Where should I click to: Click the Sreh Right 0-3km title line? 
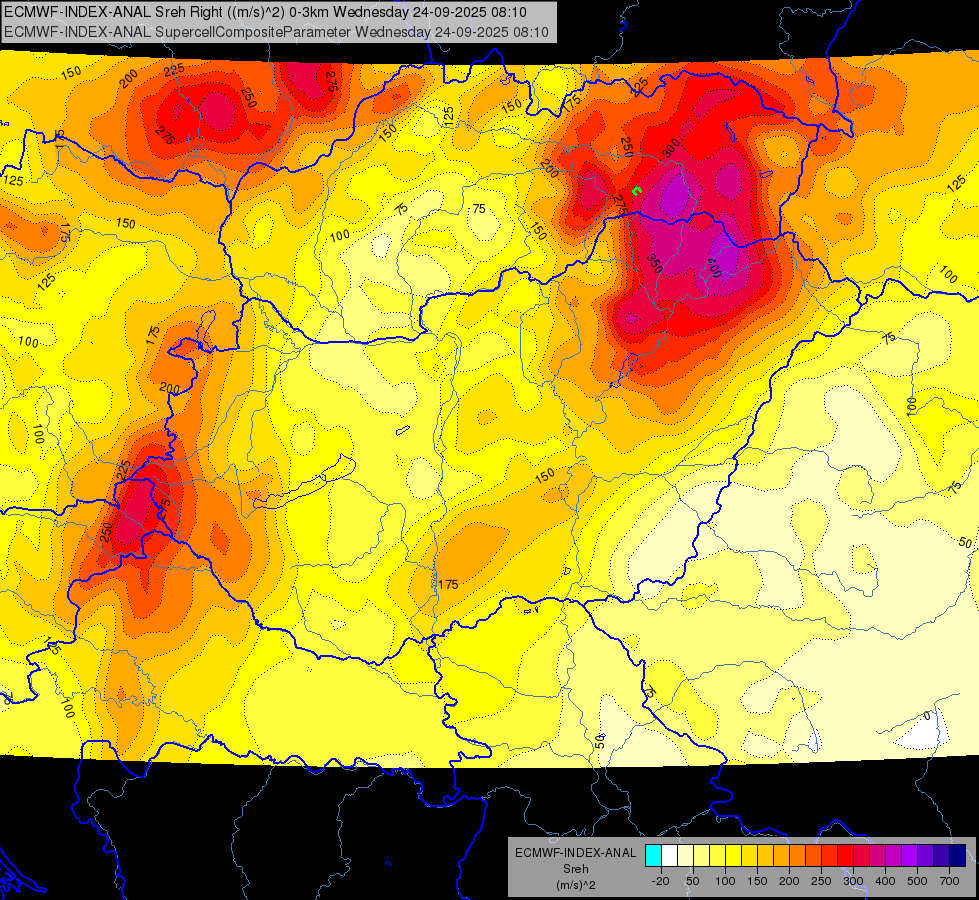(x=265, y=12)
